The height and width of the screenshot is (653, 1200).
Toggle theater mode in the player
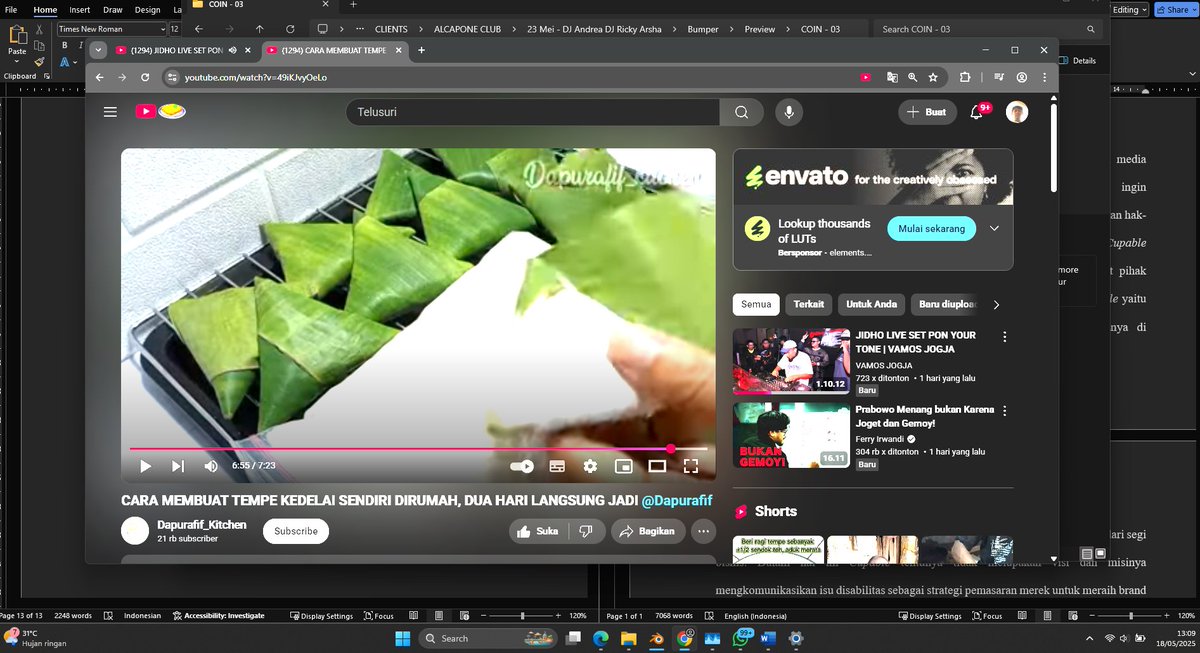(657, 466)
